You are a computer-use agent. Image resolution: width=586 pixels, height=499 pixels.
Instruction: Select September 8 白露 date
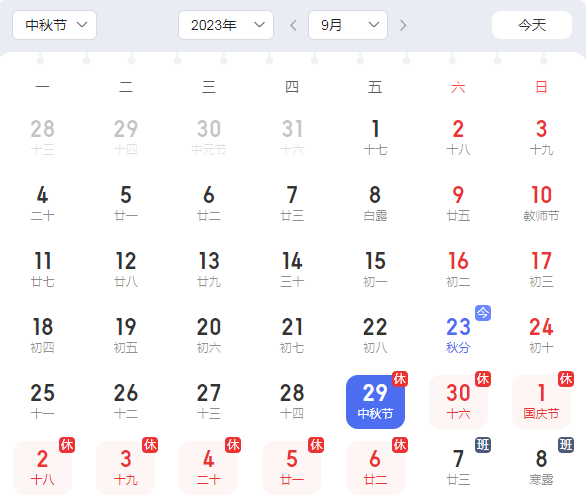click(x=375, y=204)
